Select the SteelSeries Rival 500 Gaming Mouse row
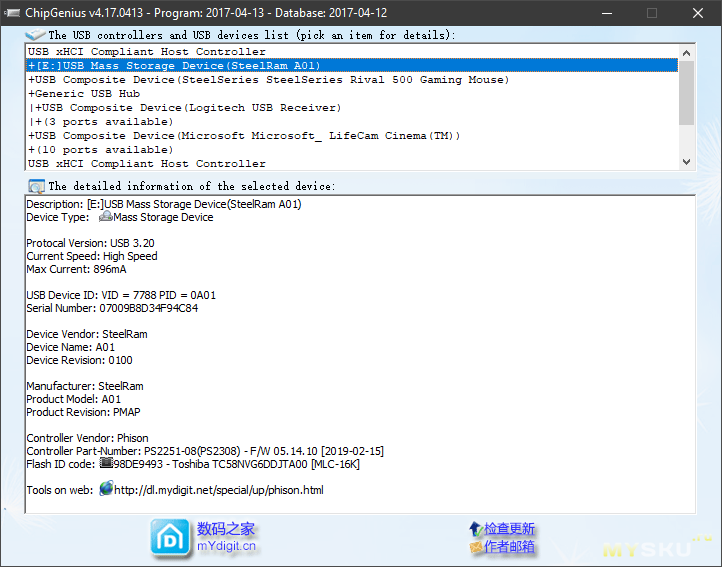722x567 pixels. click(x=352, y=80)
